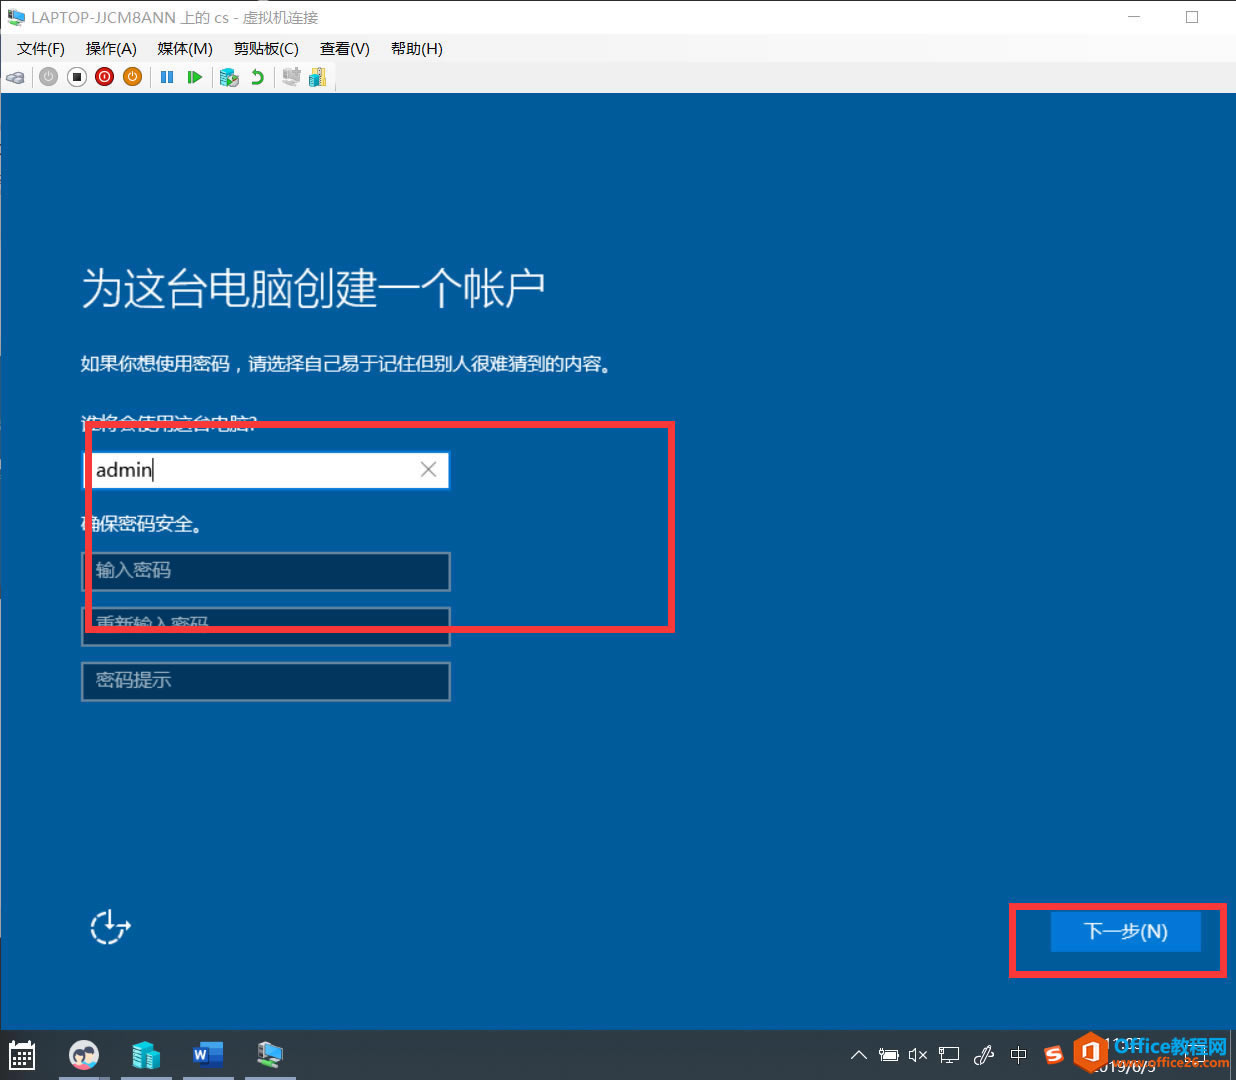Click the greyed-out enhanced session icon
The height and width of the screenshot is (1080, 1236).
coord(291,77)
